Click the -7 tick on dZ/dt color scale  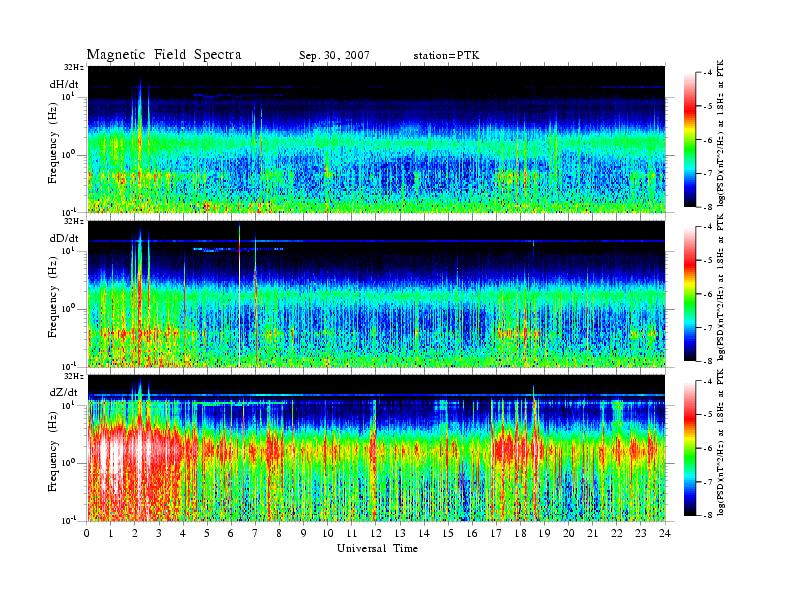click(x=708, y=482)
